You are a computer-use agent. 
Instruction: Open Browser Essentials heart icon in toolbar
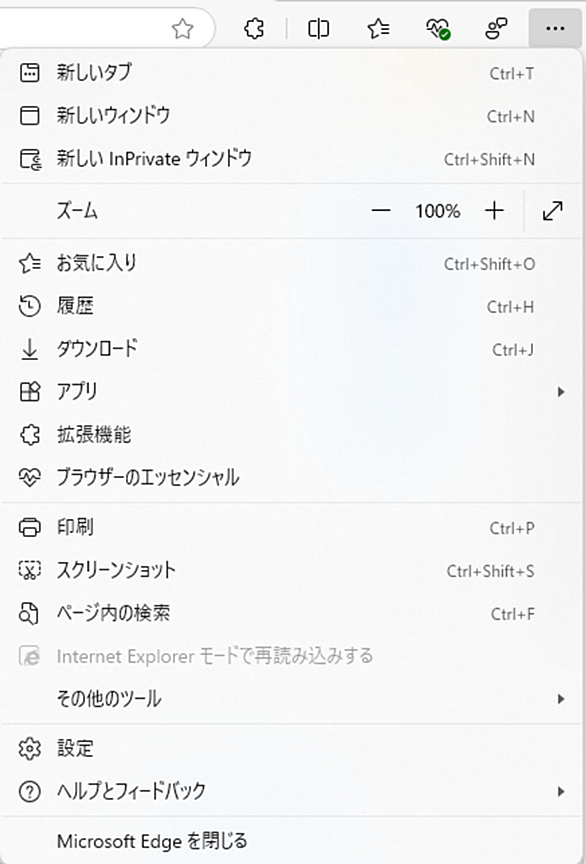coord(438,28)
